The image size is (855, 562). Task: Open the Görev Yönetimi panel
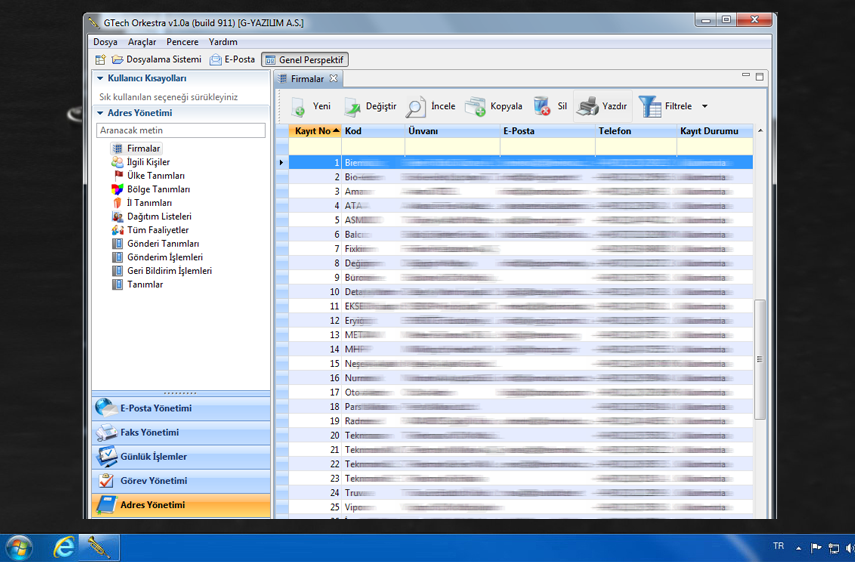point(153,481)
